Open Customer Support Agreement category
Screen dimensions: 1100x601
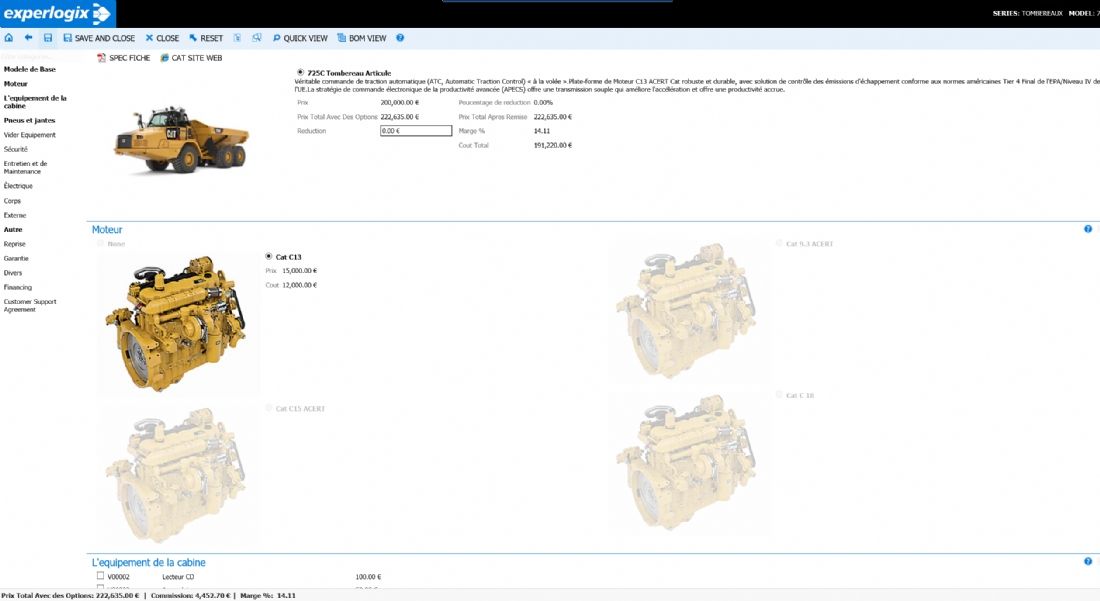point(30,306)
